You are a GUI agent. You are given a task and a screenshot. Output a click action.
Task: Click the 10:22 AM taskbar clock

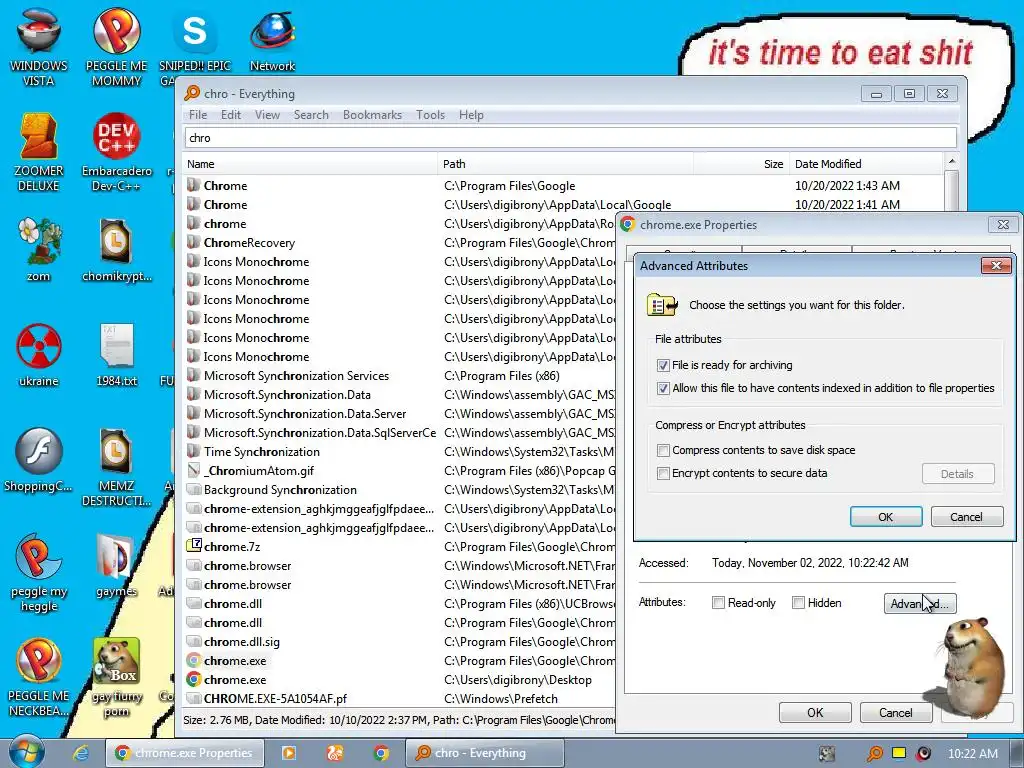click(972, 754)
